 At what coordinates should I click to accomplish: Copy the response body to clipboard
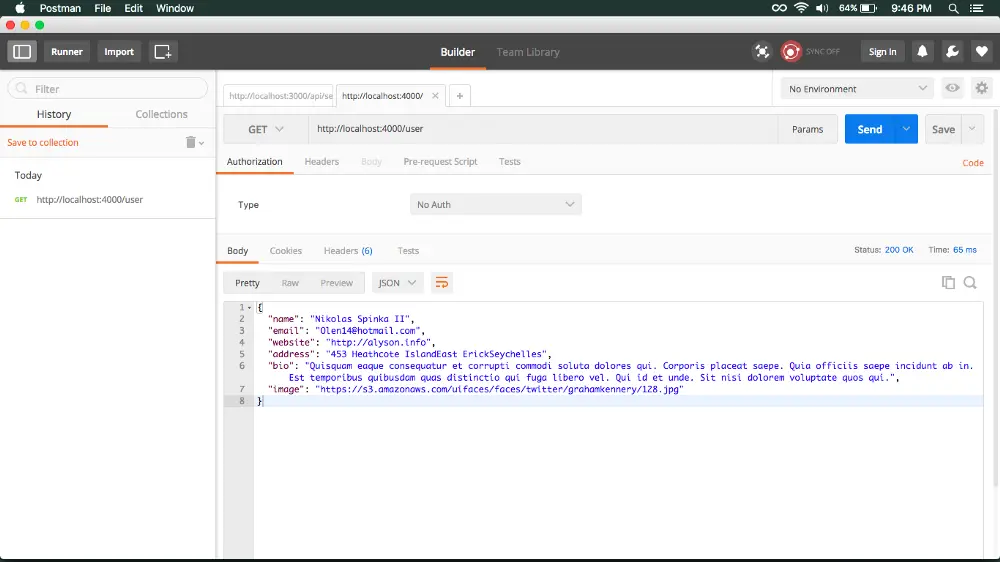point(948,283)
